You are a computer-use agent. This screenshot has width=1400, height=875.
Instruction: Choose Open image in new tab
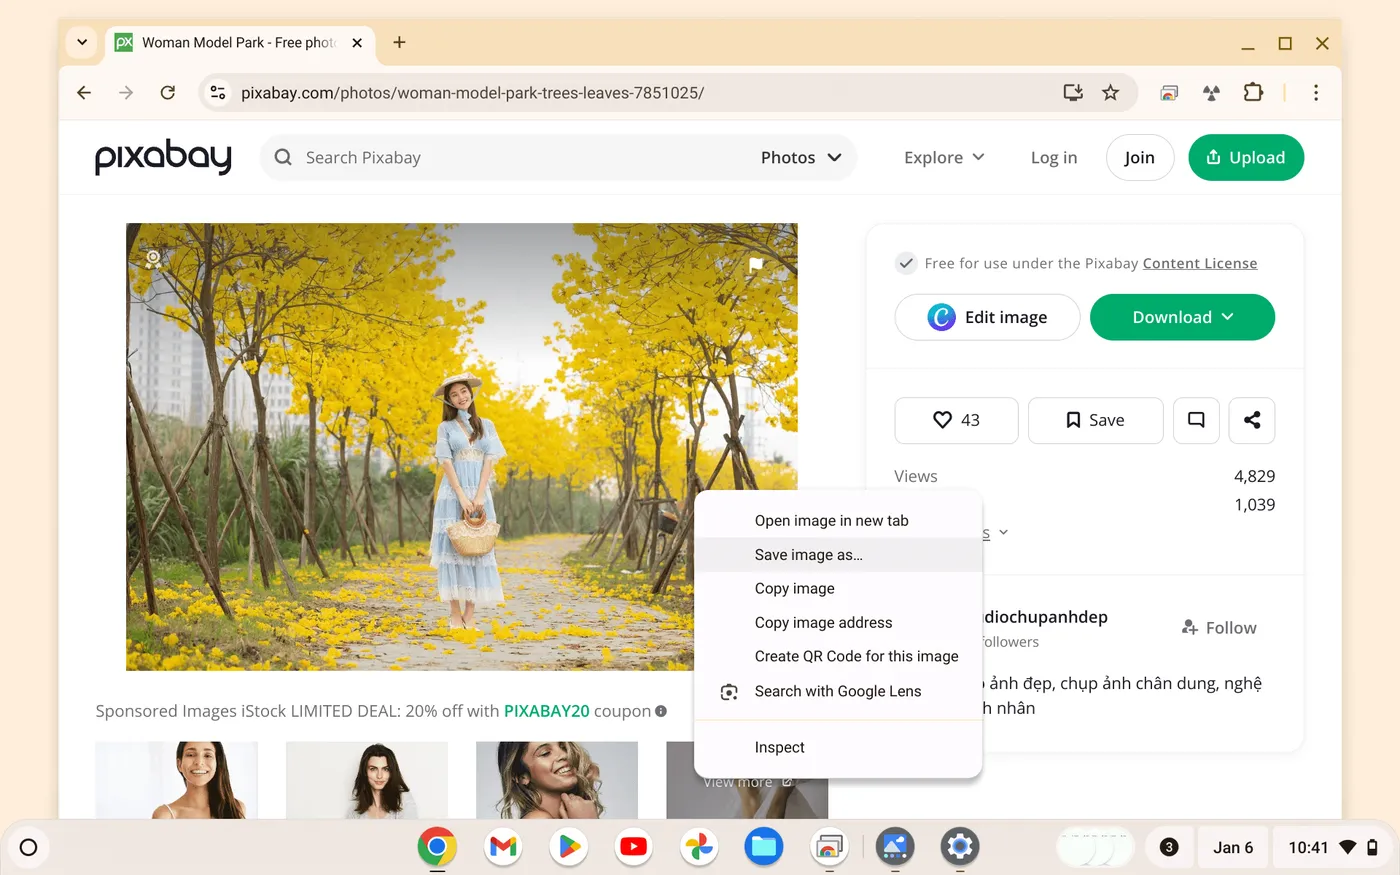pos(838,521)
